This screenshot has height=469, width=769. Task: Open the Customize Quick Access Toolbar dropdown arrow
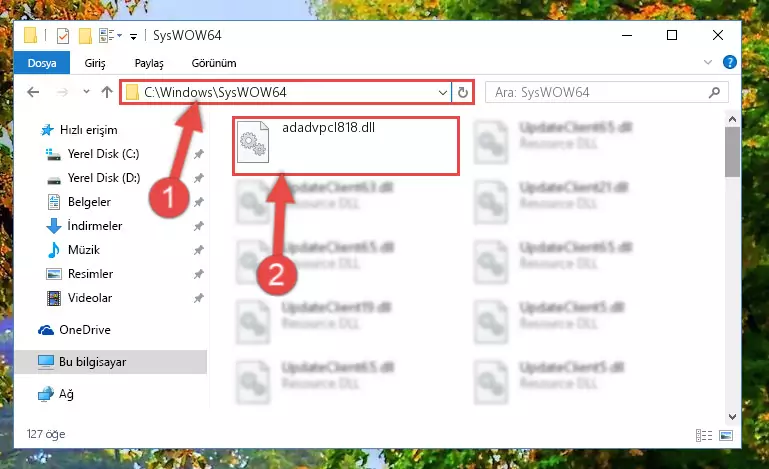click(133, 36)
